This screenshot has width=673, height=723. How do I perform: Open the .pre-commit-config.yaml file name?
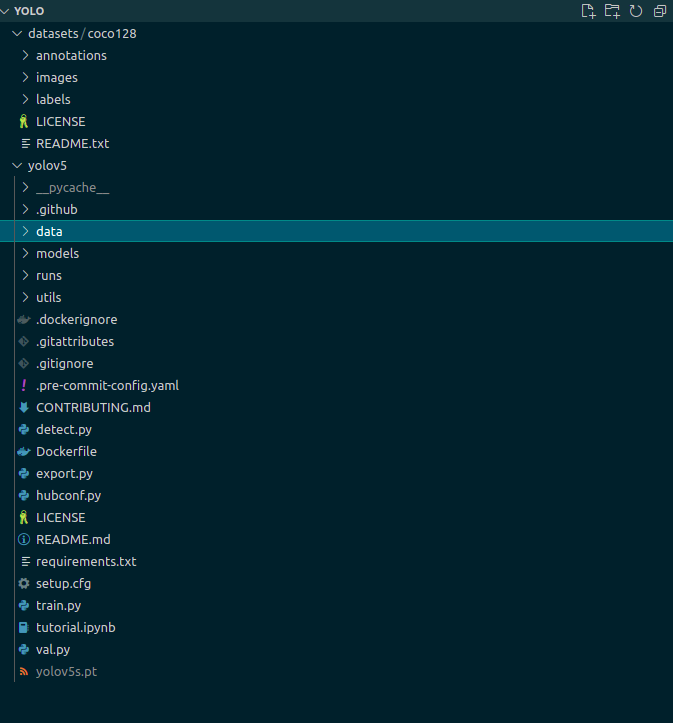tap(107, 385)
